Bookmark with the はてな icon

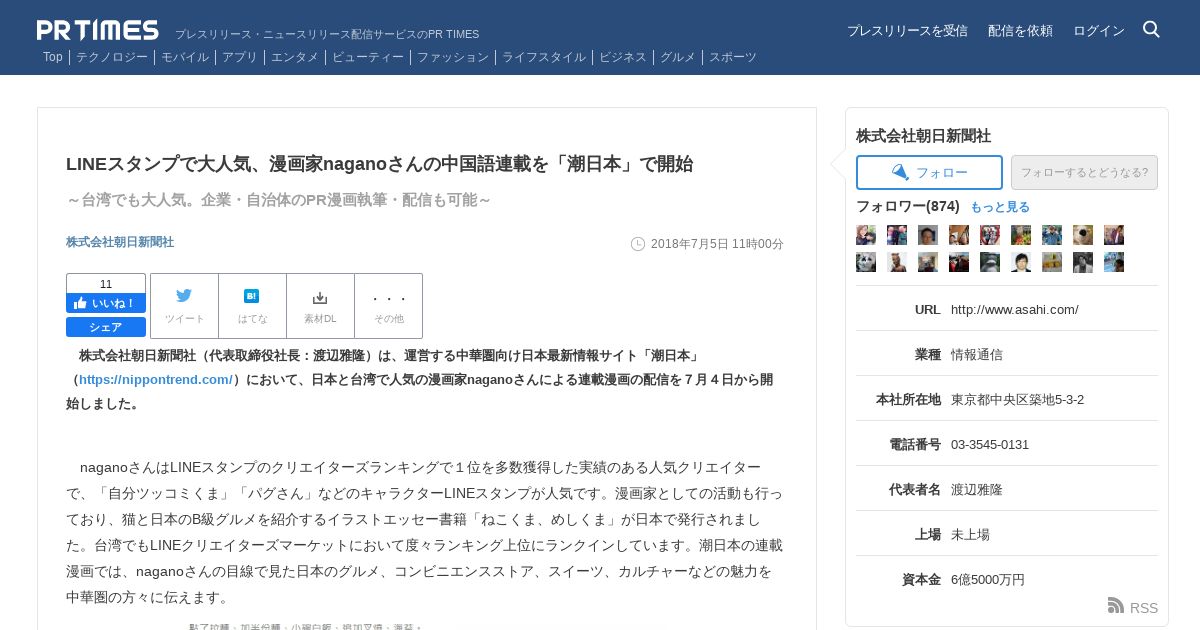pyautogui.click(x=252, y=306)
